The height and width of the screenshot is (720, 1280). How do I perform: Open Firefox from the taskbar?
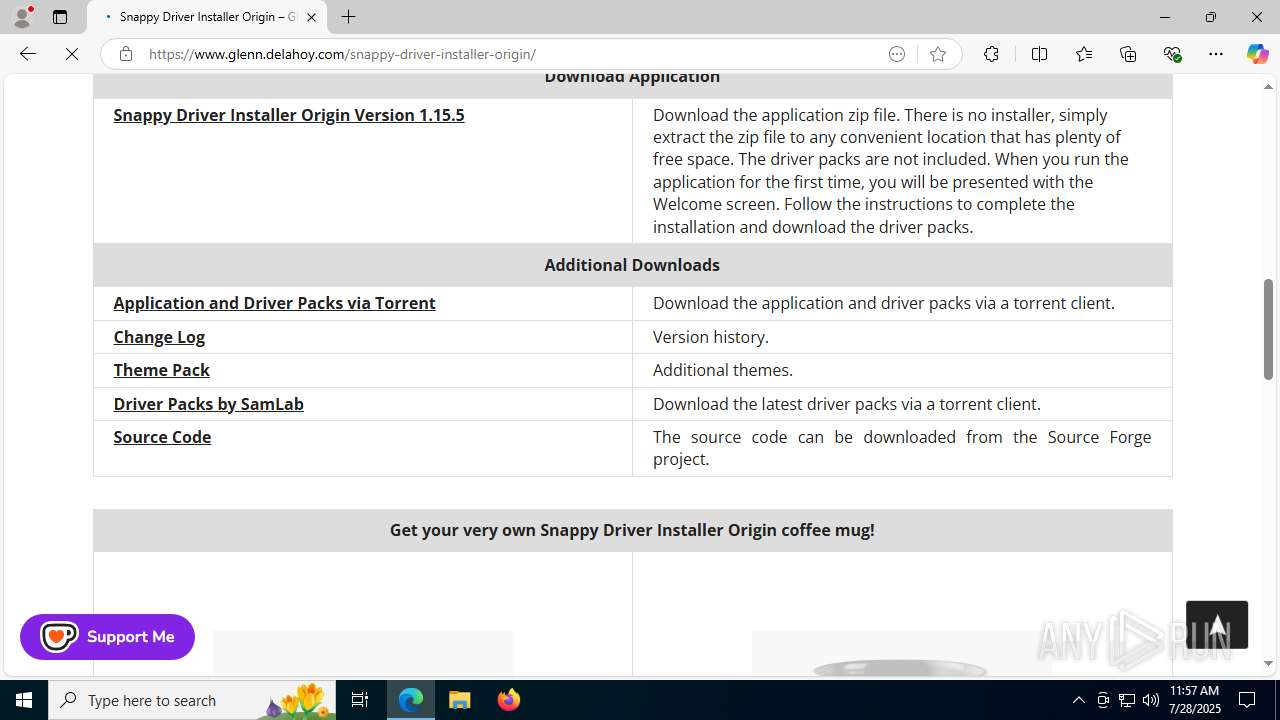509,700
